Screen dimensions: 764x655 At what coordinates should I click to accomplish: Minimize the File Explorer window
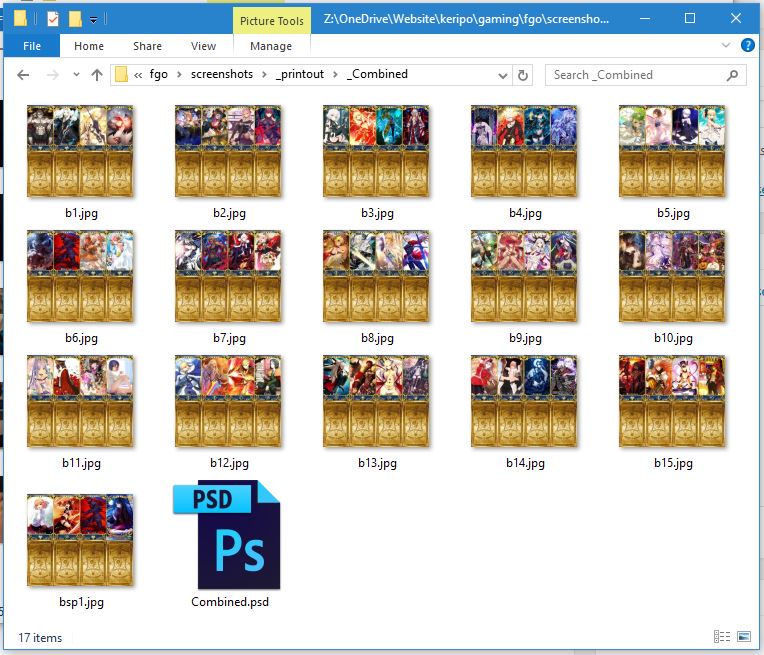coord(645,19)
